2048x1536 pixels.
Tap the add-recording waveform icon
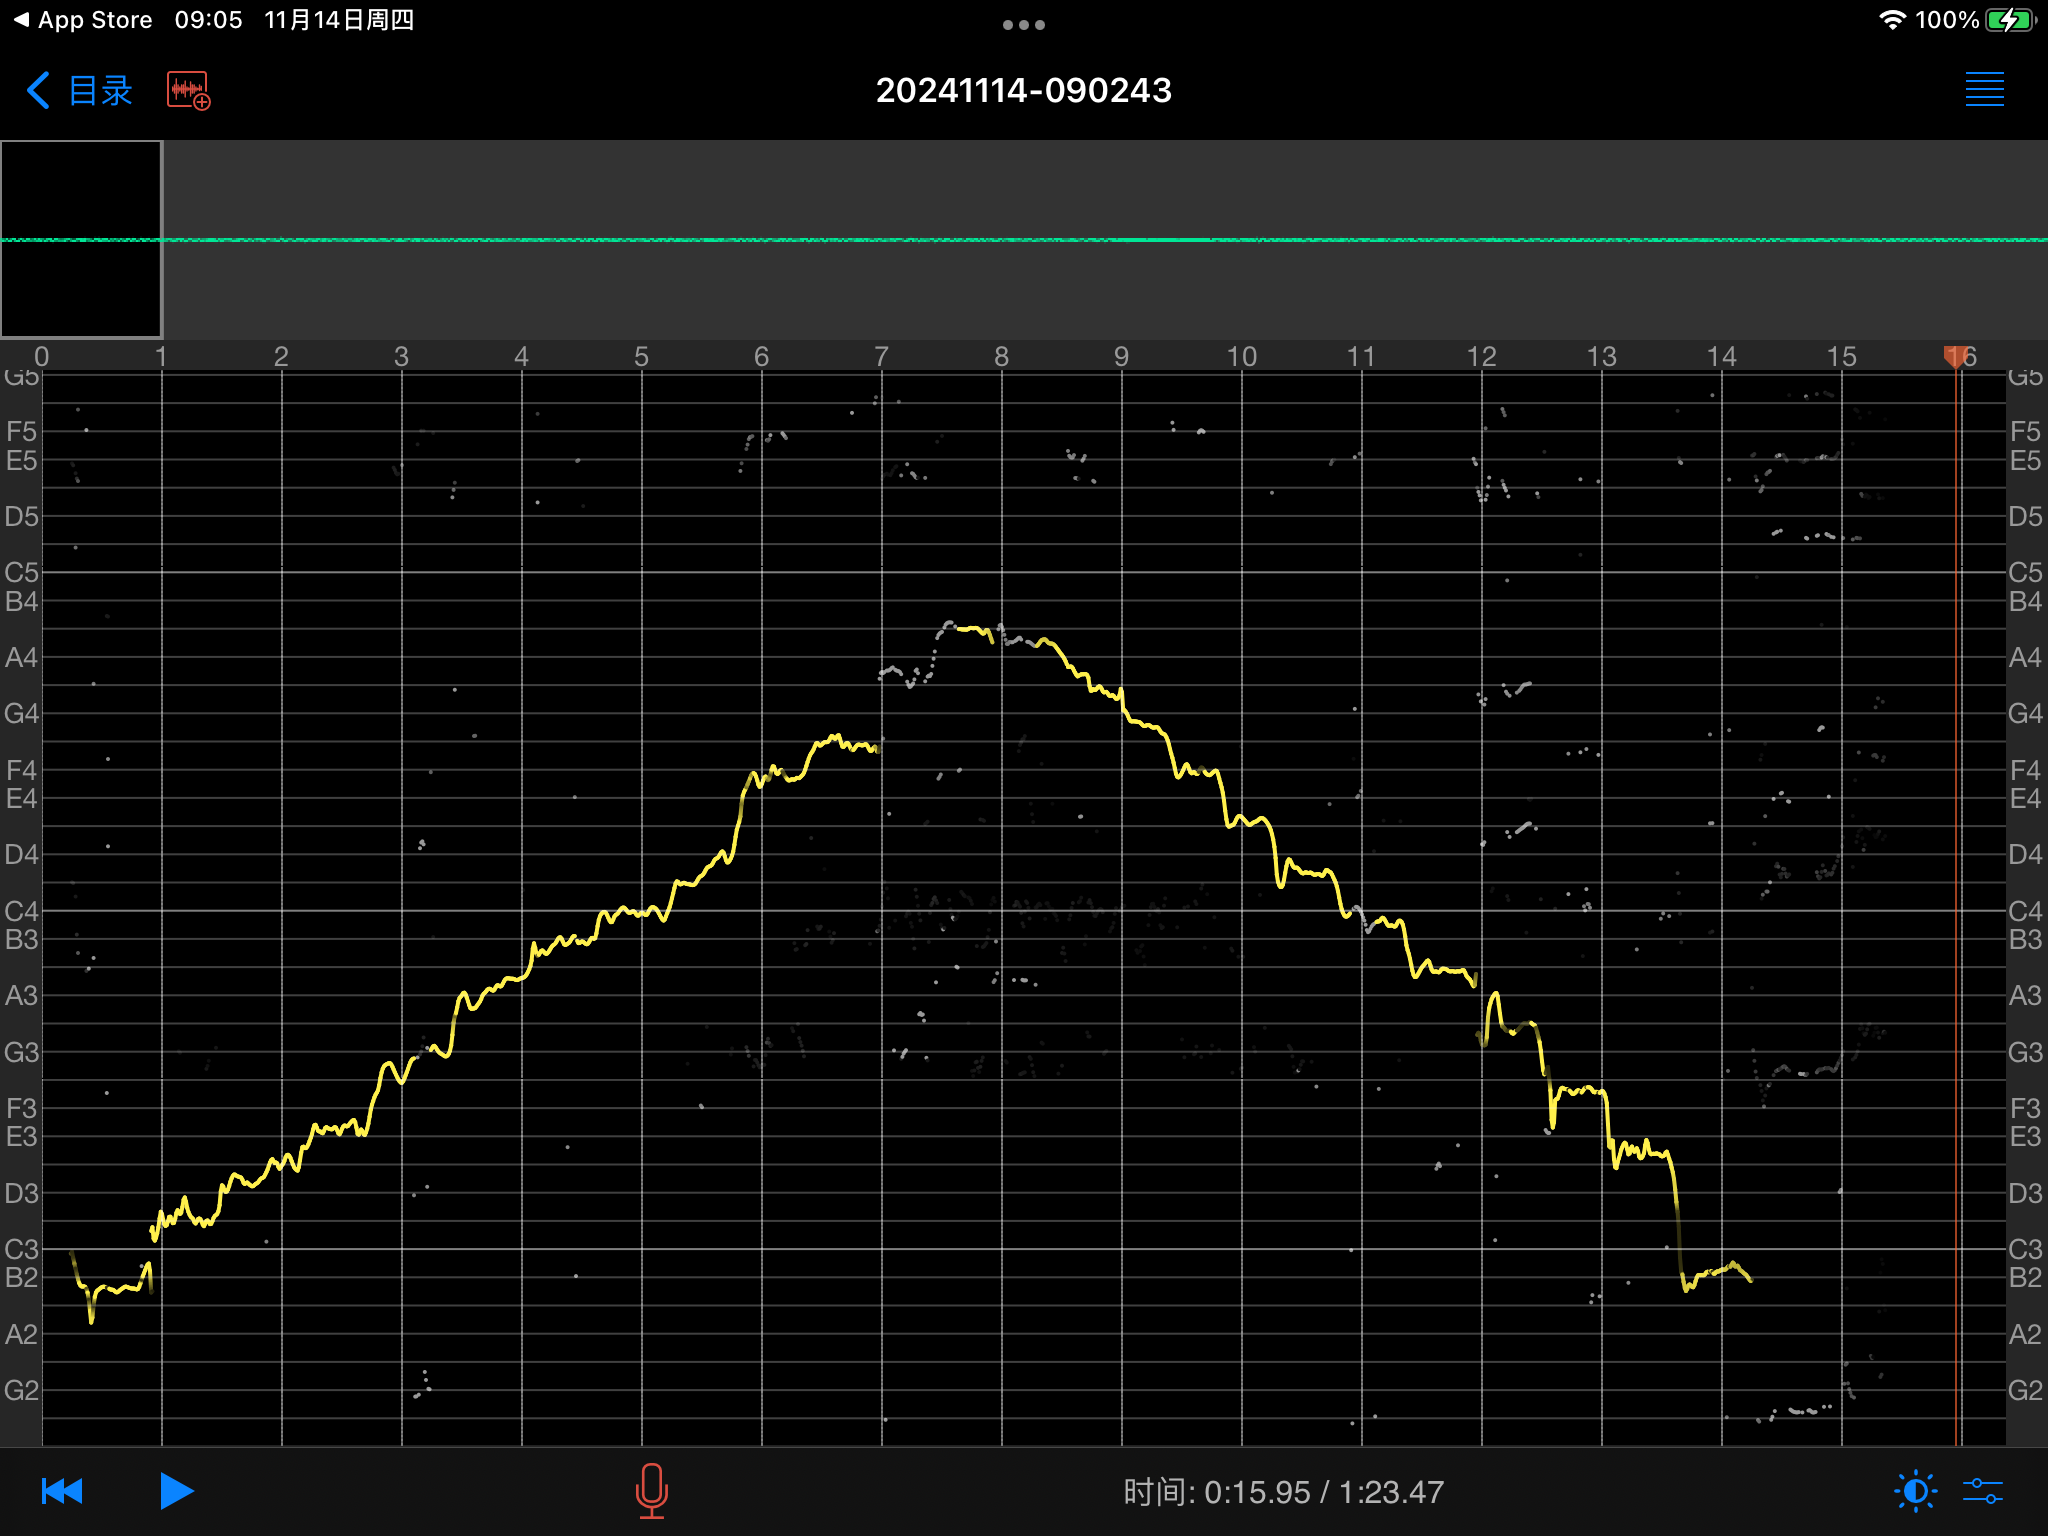[188, 91]
